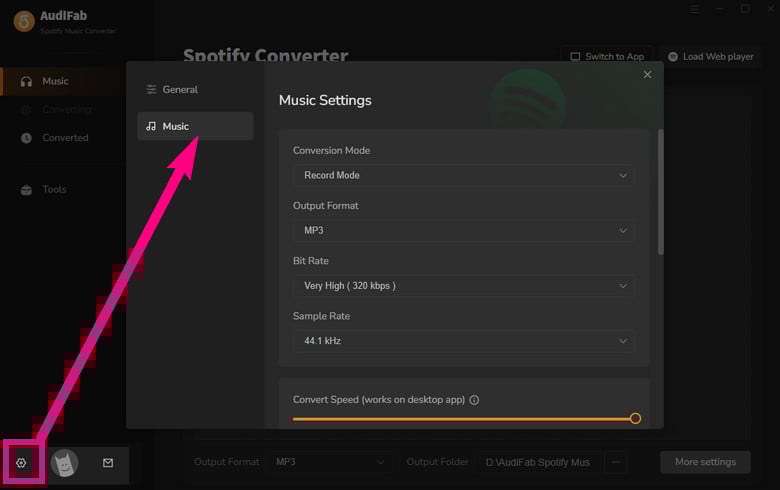The width and height of the screenshot is (780, 490).
Task: Click the Load Web player button
Action: (x=710, y=57)
